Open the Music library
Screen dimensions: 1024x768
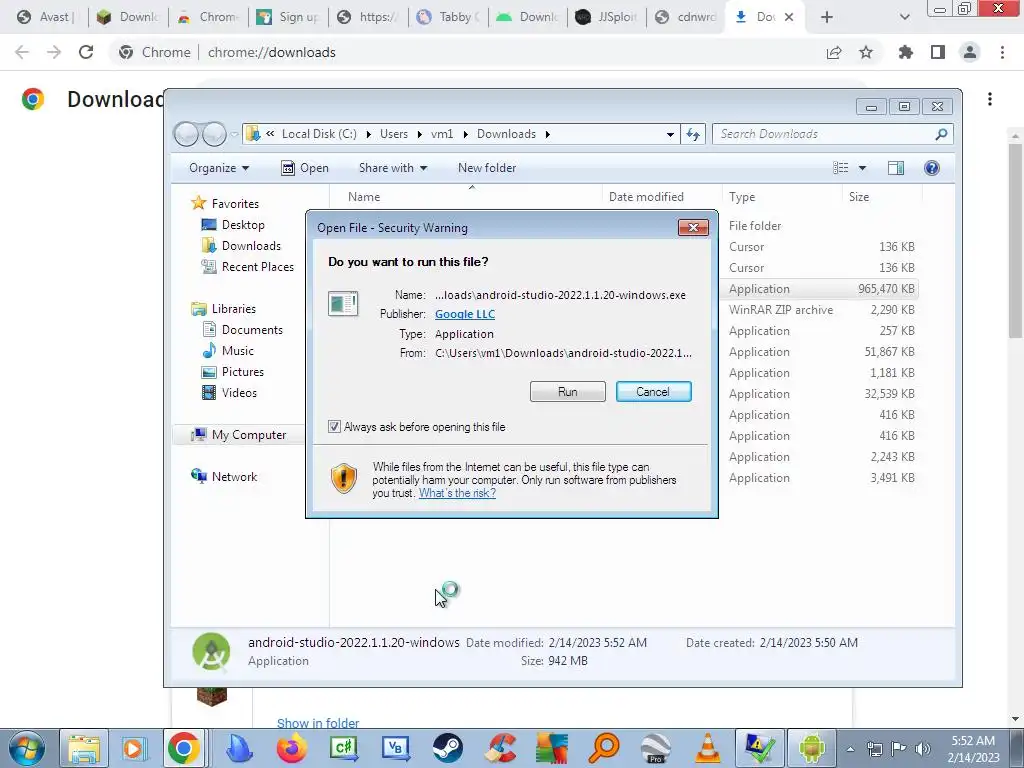coord(237,351)
